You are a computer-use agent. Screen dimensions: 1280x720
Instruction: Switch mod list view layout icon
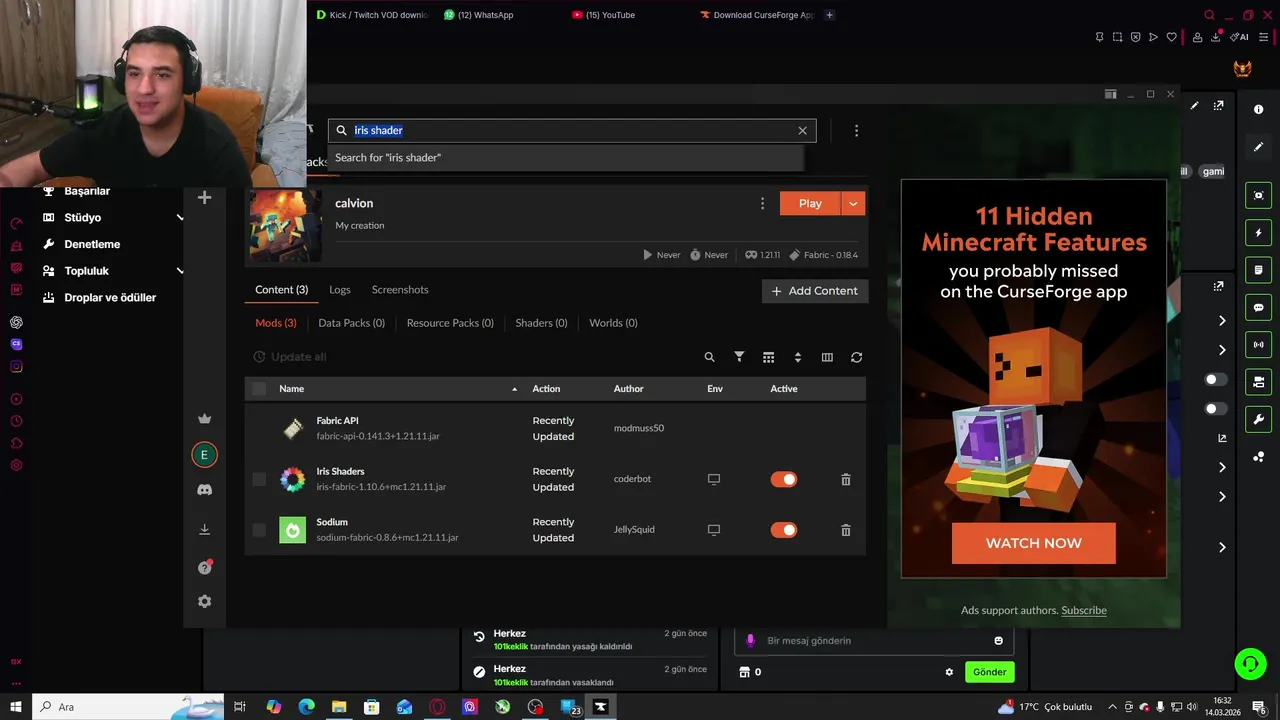pyautogui.click(x=768, y=357)
